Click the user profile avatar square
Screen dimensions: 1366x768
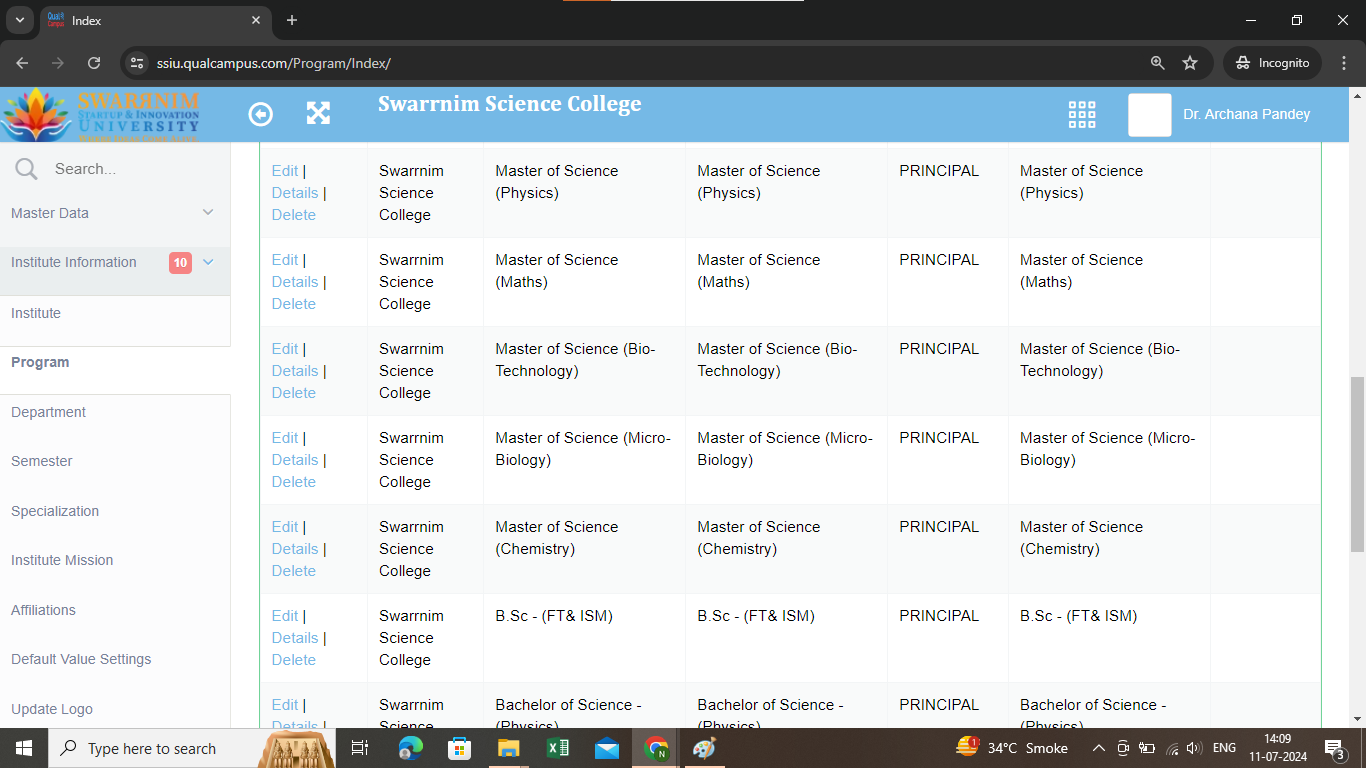click(x=1150, y=114)
